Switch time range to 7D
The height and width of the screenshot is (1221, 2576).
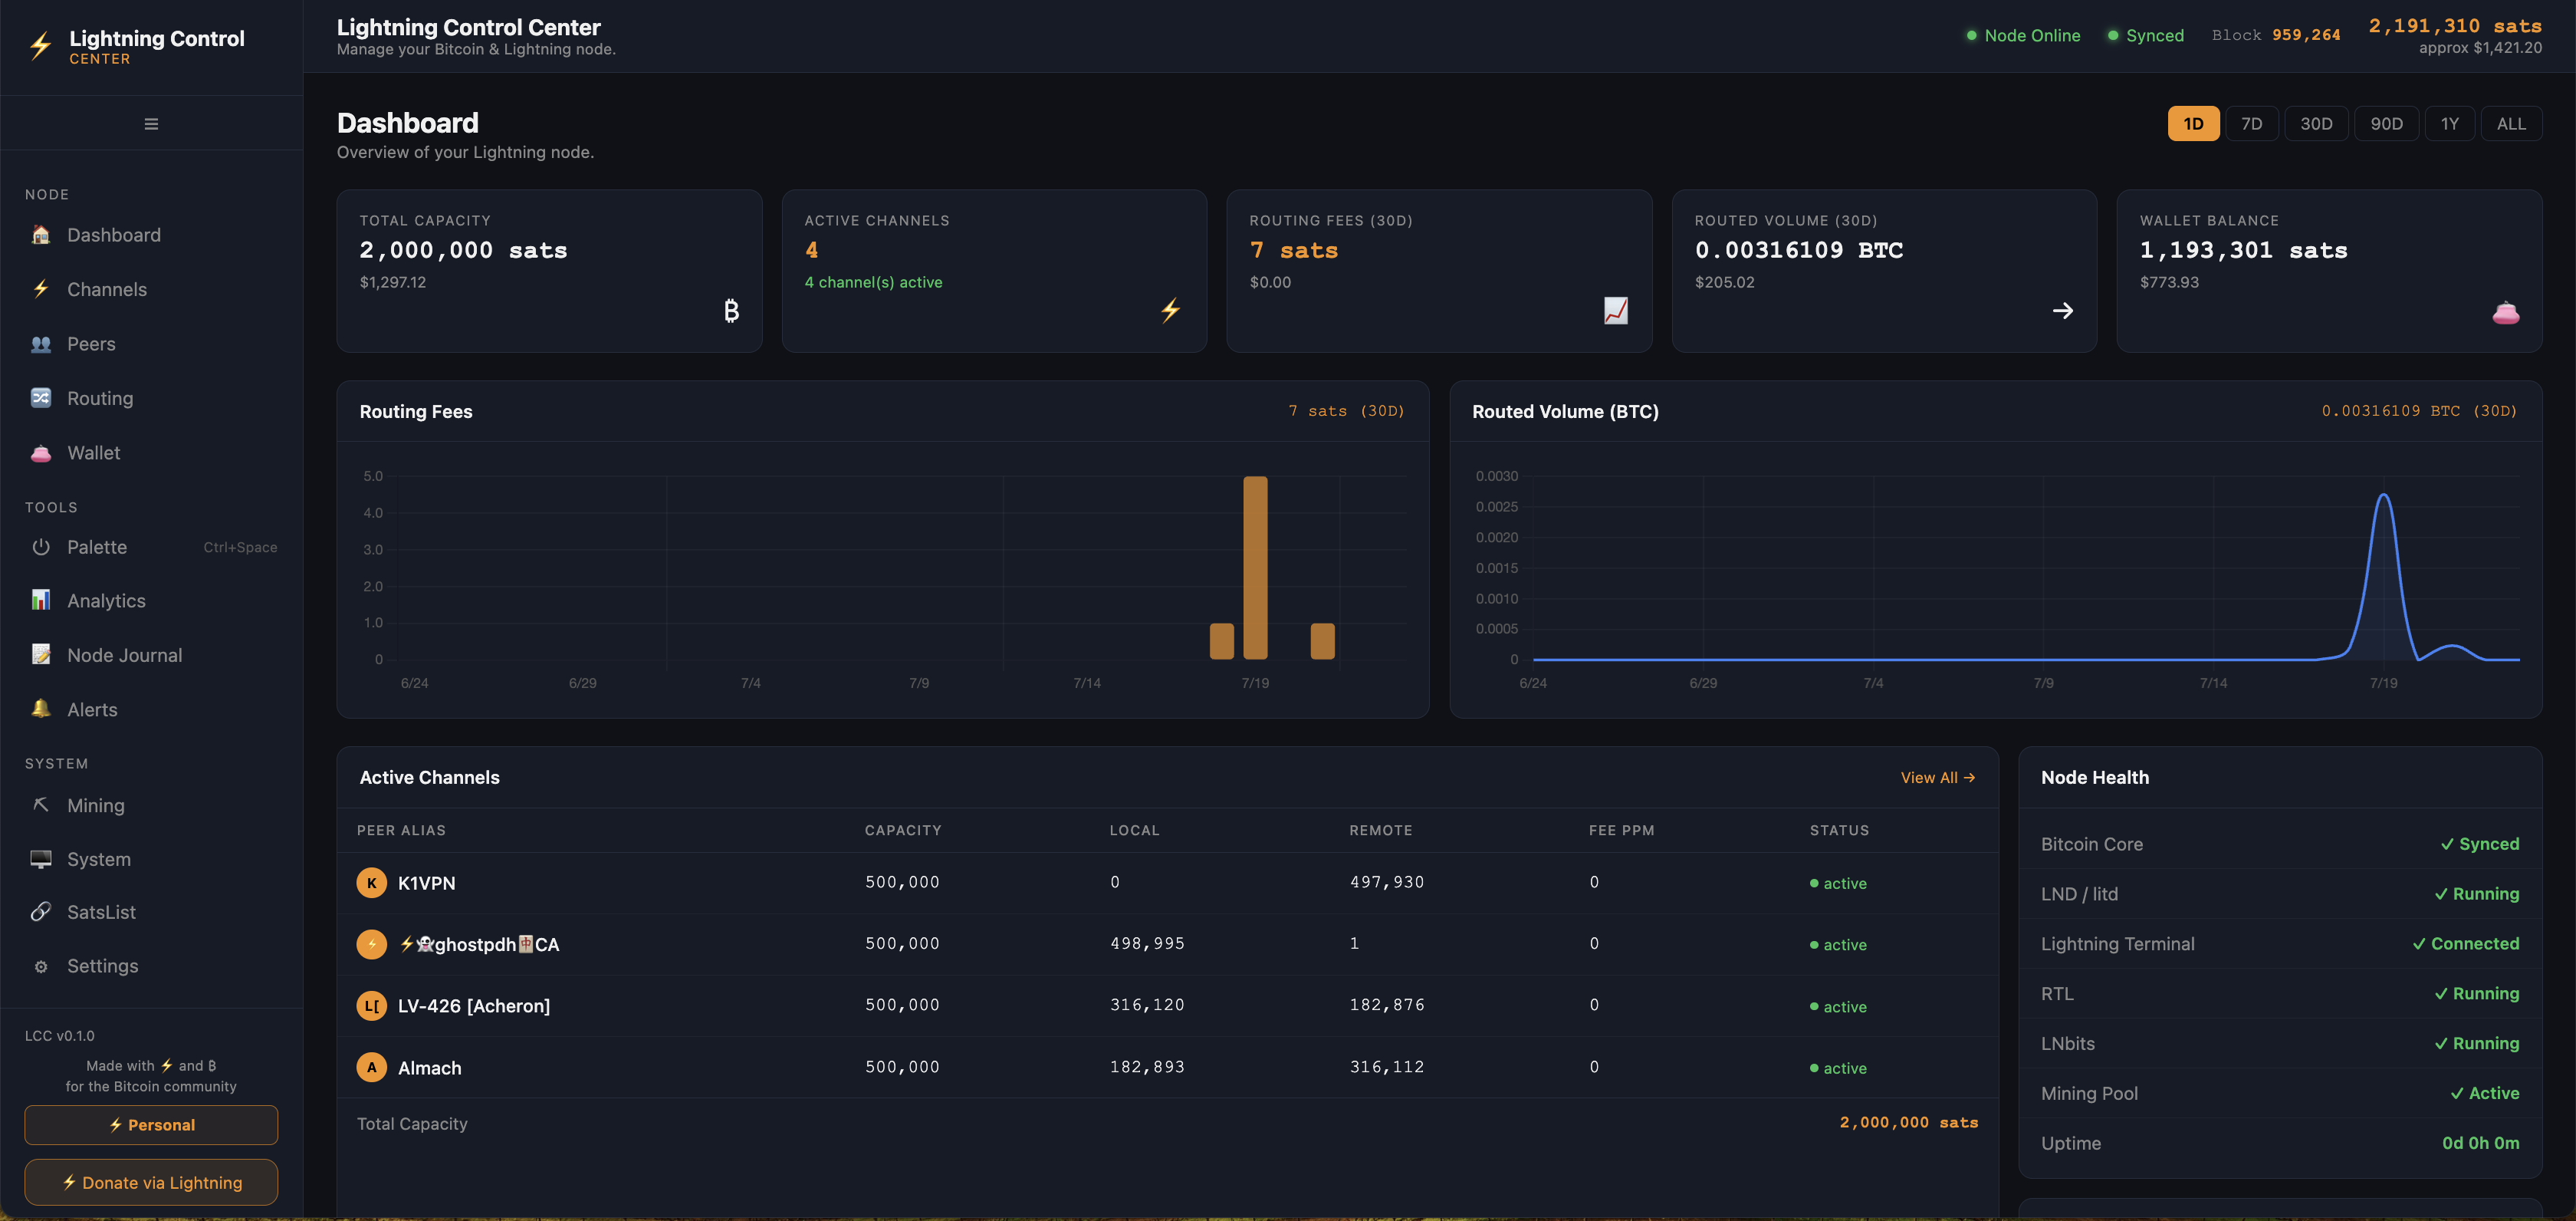click(2251, 124)
